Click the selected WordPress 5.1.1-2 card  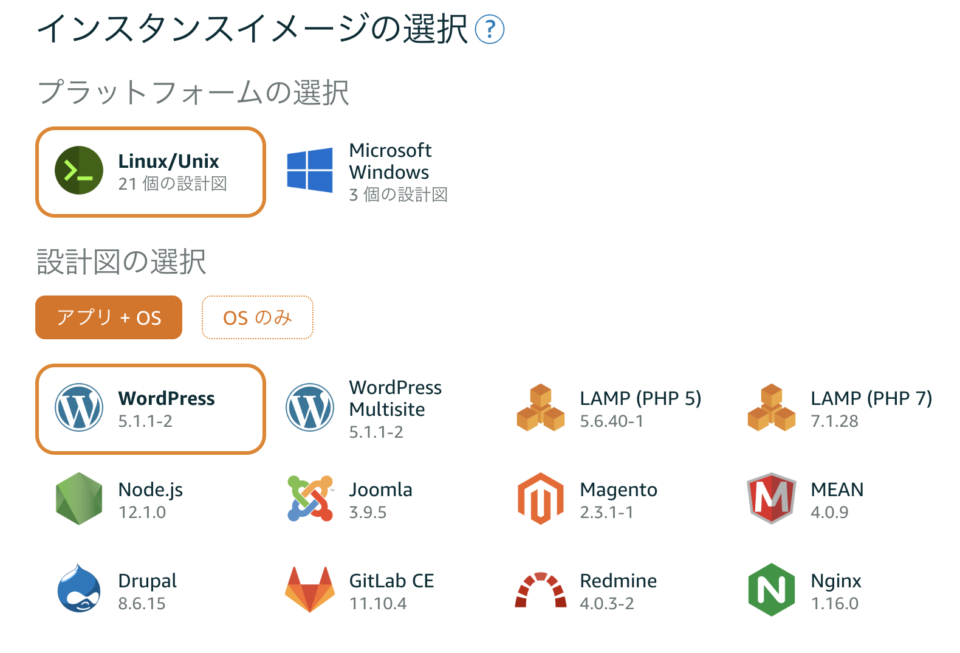pyautogui.click(x=150, y=409)
